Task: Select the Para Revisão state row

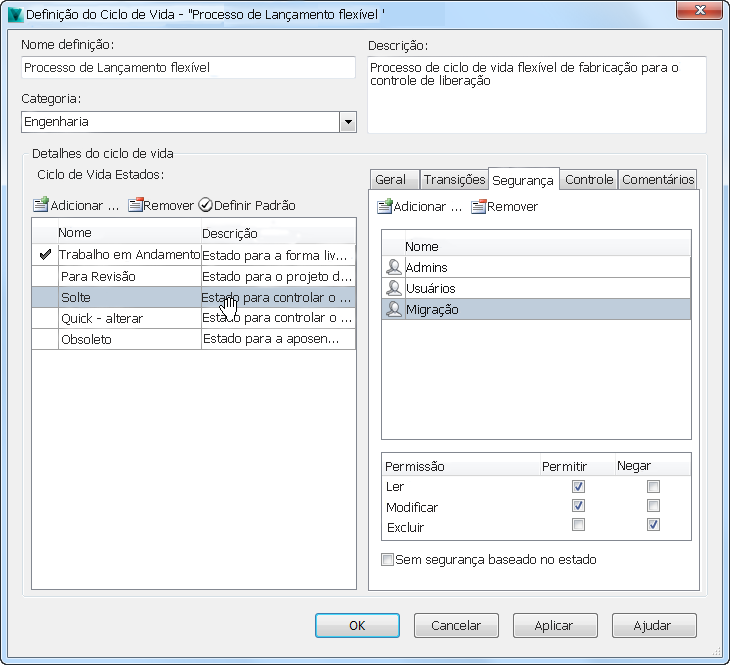Action: 194,276
